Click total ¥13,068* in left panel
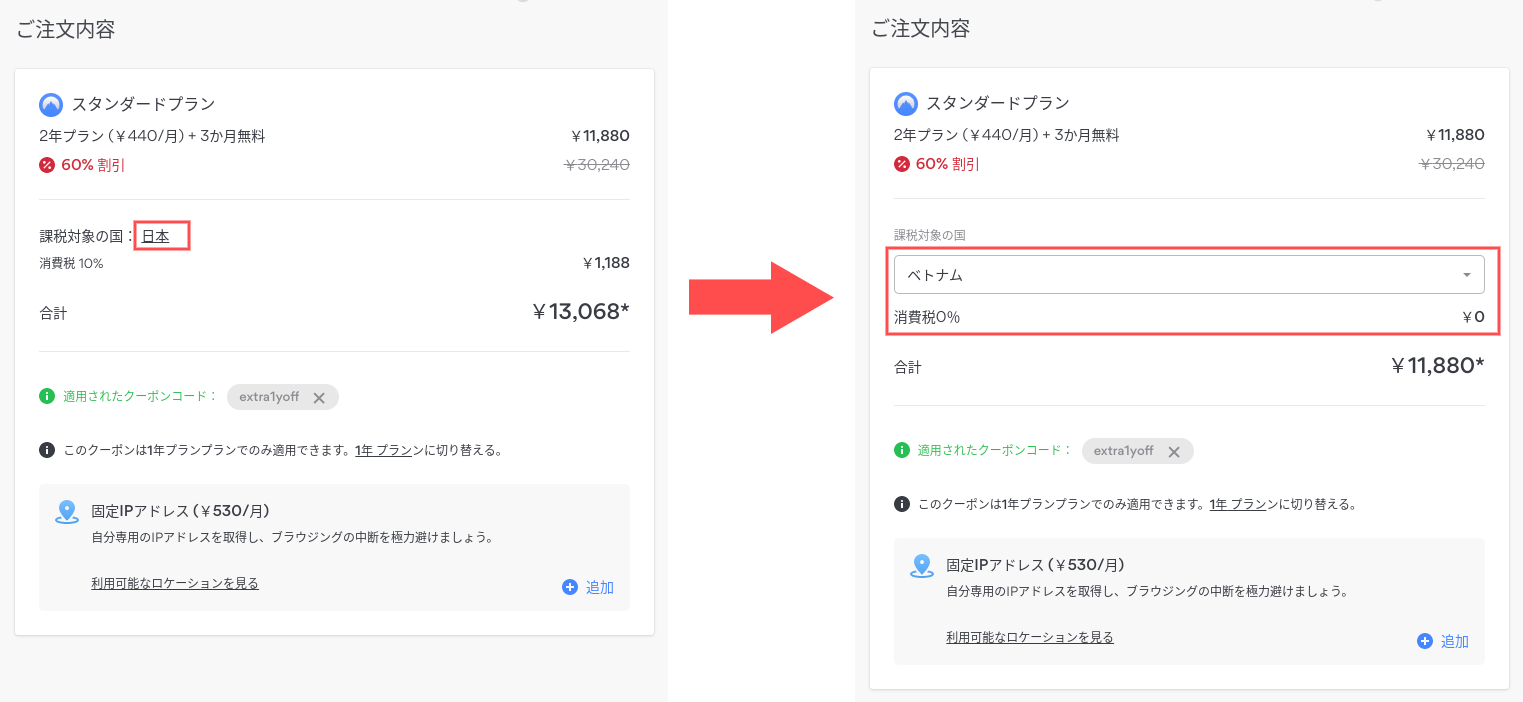The height and width of the screenshot is (702, 1523). [581, 312]
